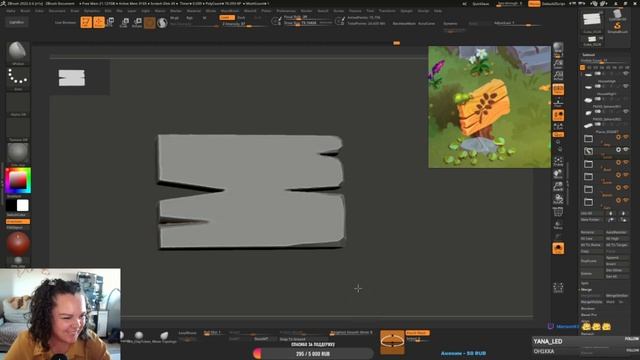Enable Rgb paint mode
The width and height of the screenshot is (640, 360).
click(x=189, y=18)
